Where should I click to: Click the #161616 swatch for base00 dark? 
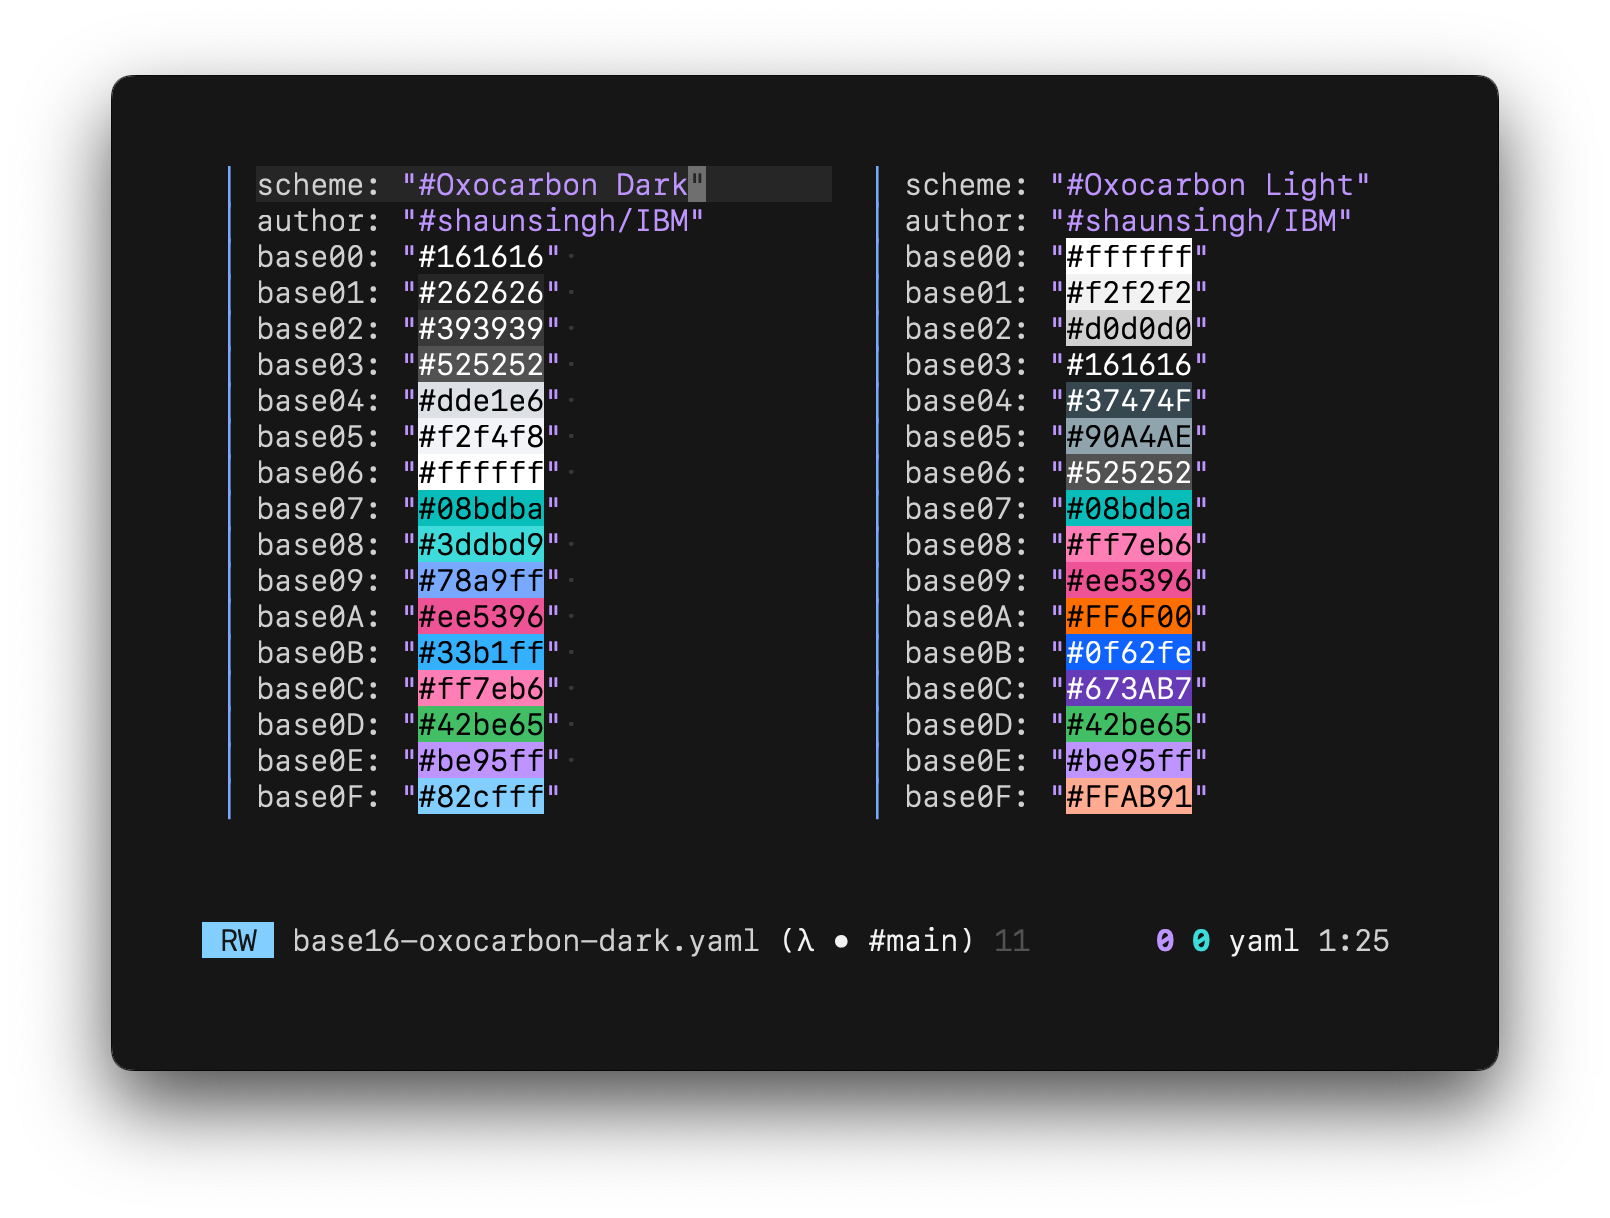click(480, 257)
